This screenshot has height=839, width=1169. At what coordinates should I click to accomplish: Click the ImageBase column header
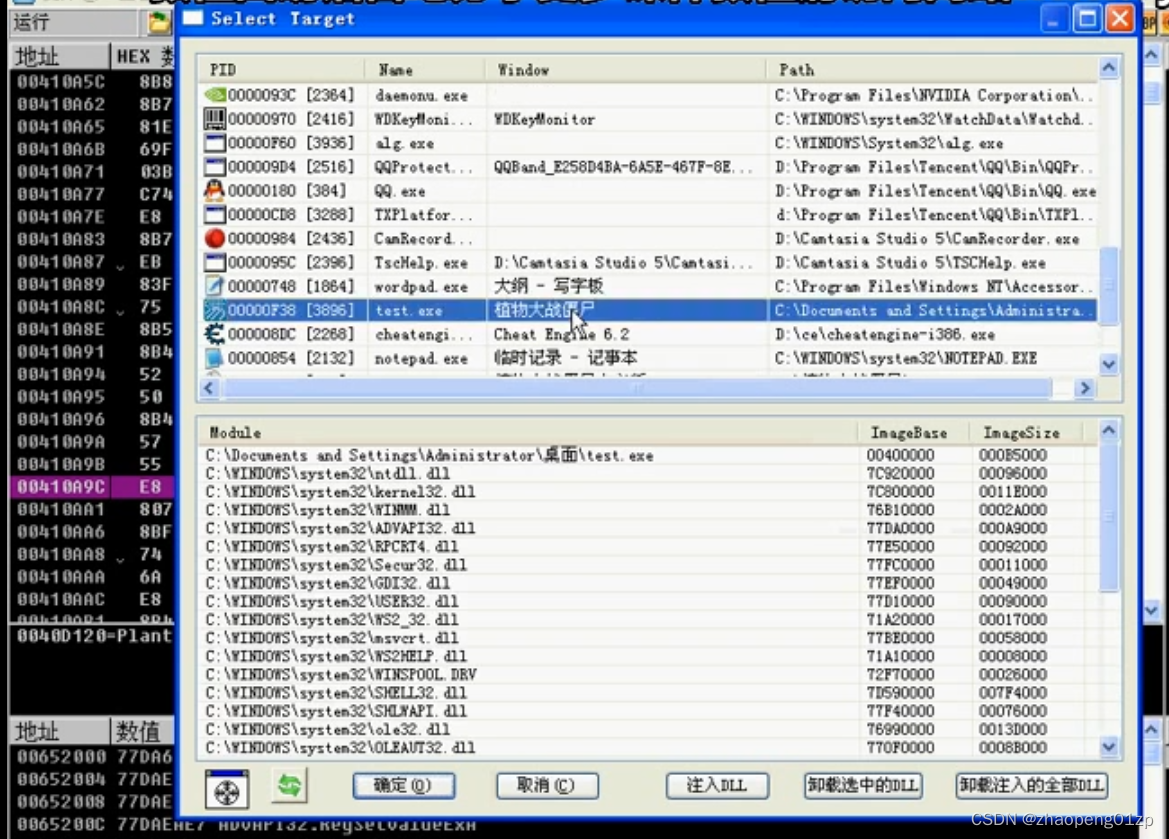click(x=914, y=433)
